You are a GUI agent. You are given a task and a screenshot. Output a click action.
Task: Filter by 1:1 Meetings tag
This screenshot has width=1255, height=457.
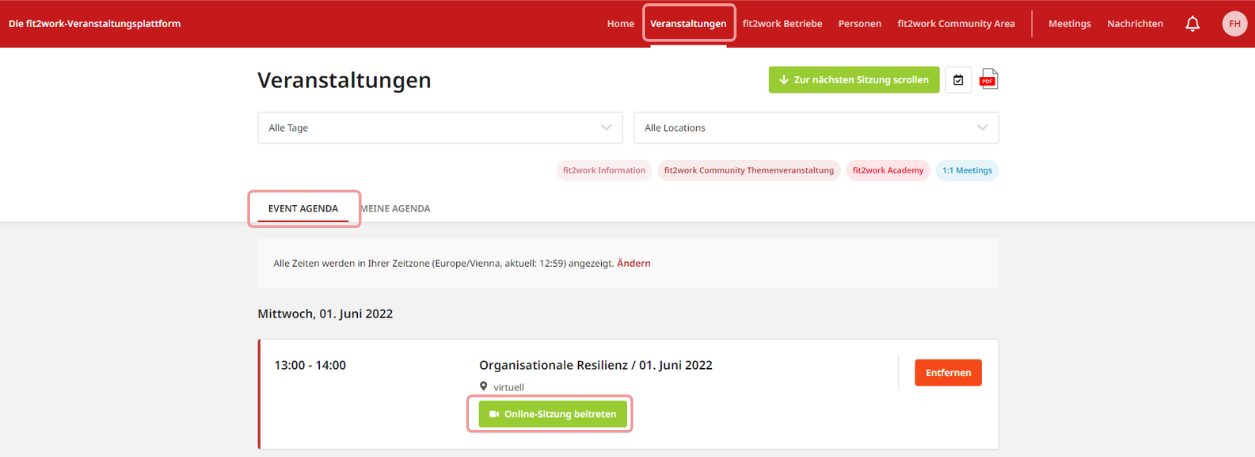[967, 171]
